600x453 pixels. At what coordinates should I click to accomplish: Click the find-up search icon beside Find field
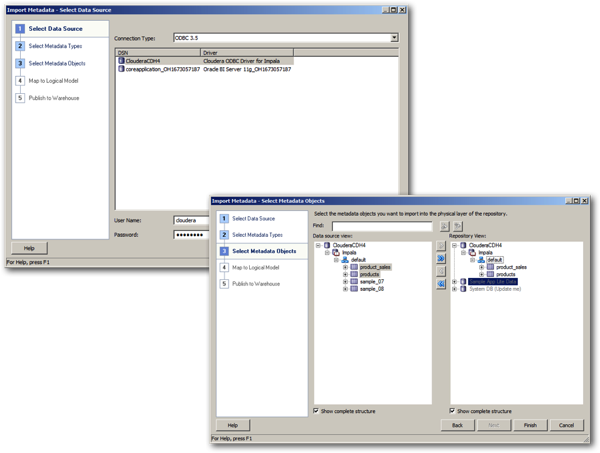[458, 226]
